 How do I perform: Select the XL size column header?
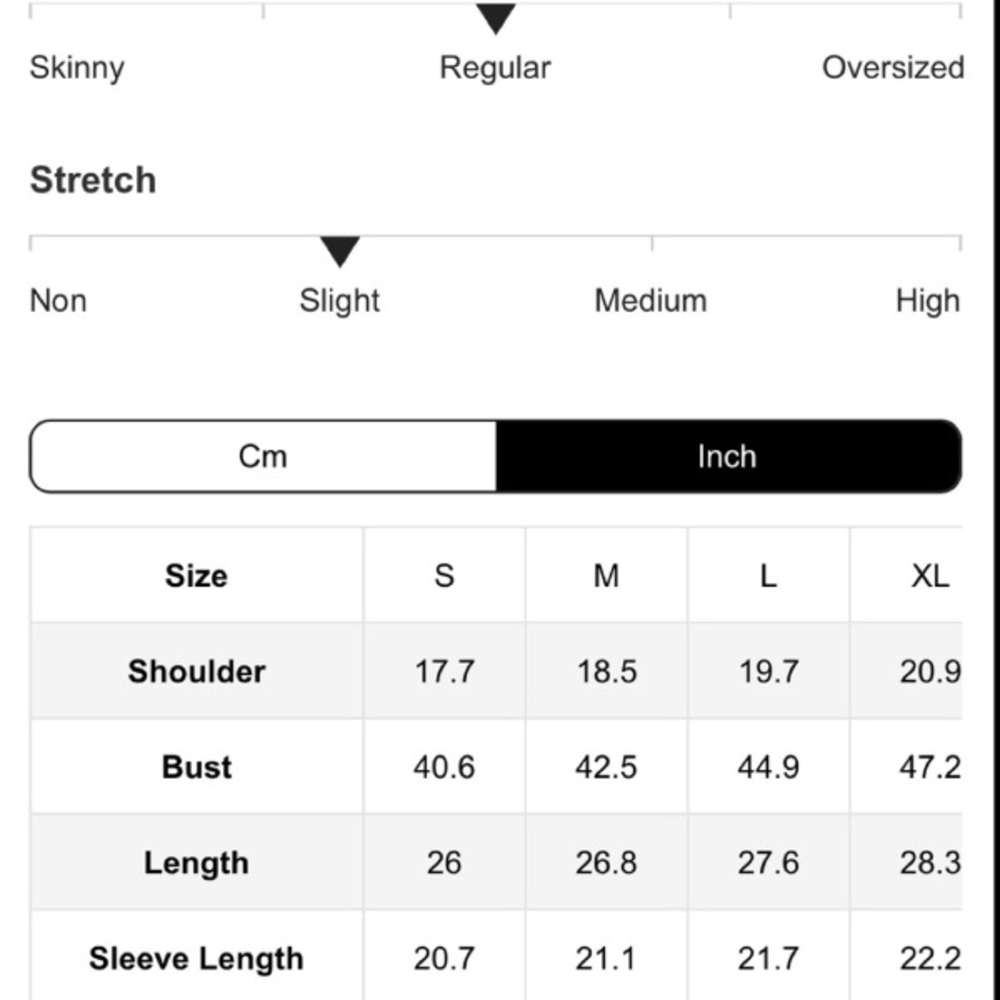pos(930,575)
